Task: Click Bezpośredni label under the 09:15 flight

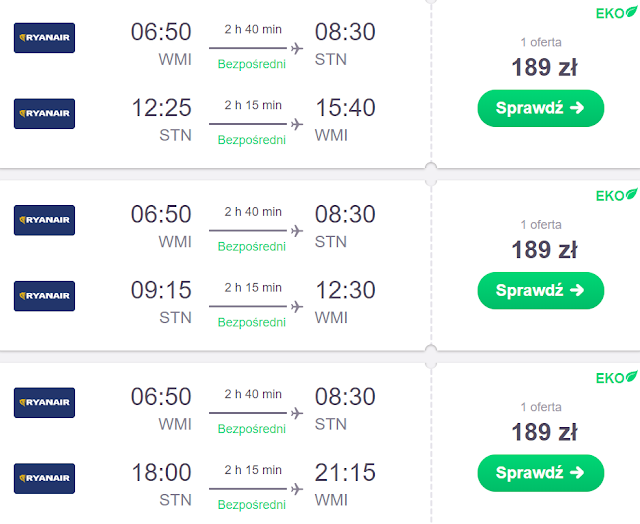Action: click(x=252, y=323)
